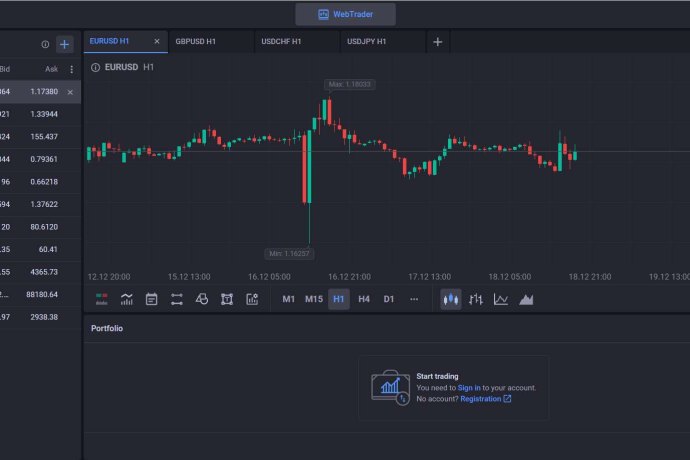Image resolution: width=690 pixels, height=460 pixels.
Task: Select the watchlist row with ask 80.6120
Action: (x=40, y=227)
